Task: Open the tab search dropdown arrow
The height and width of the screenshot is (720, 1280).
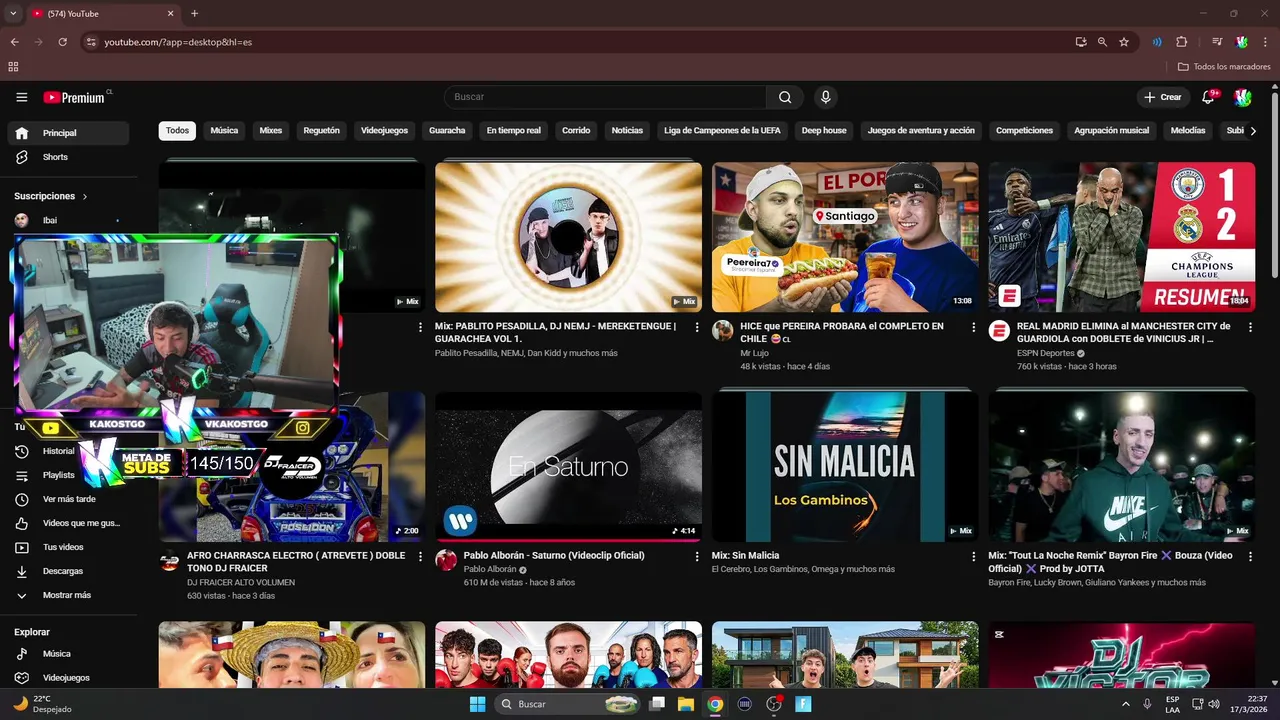Action: point(13,14)
